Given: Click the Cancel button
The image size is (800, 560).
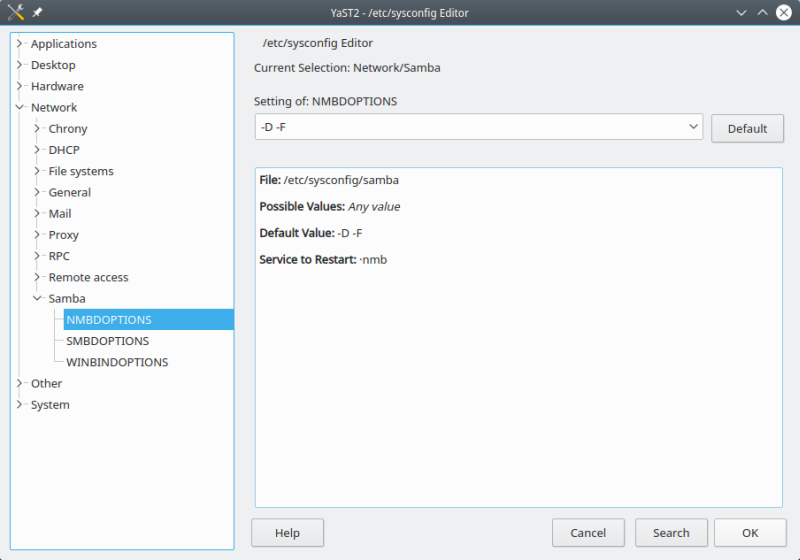Looking at the screenshot, I should 588,533.
